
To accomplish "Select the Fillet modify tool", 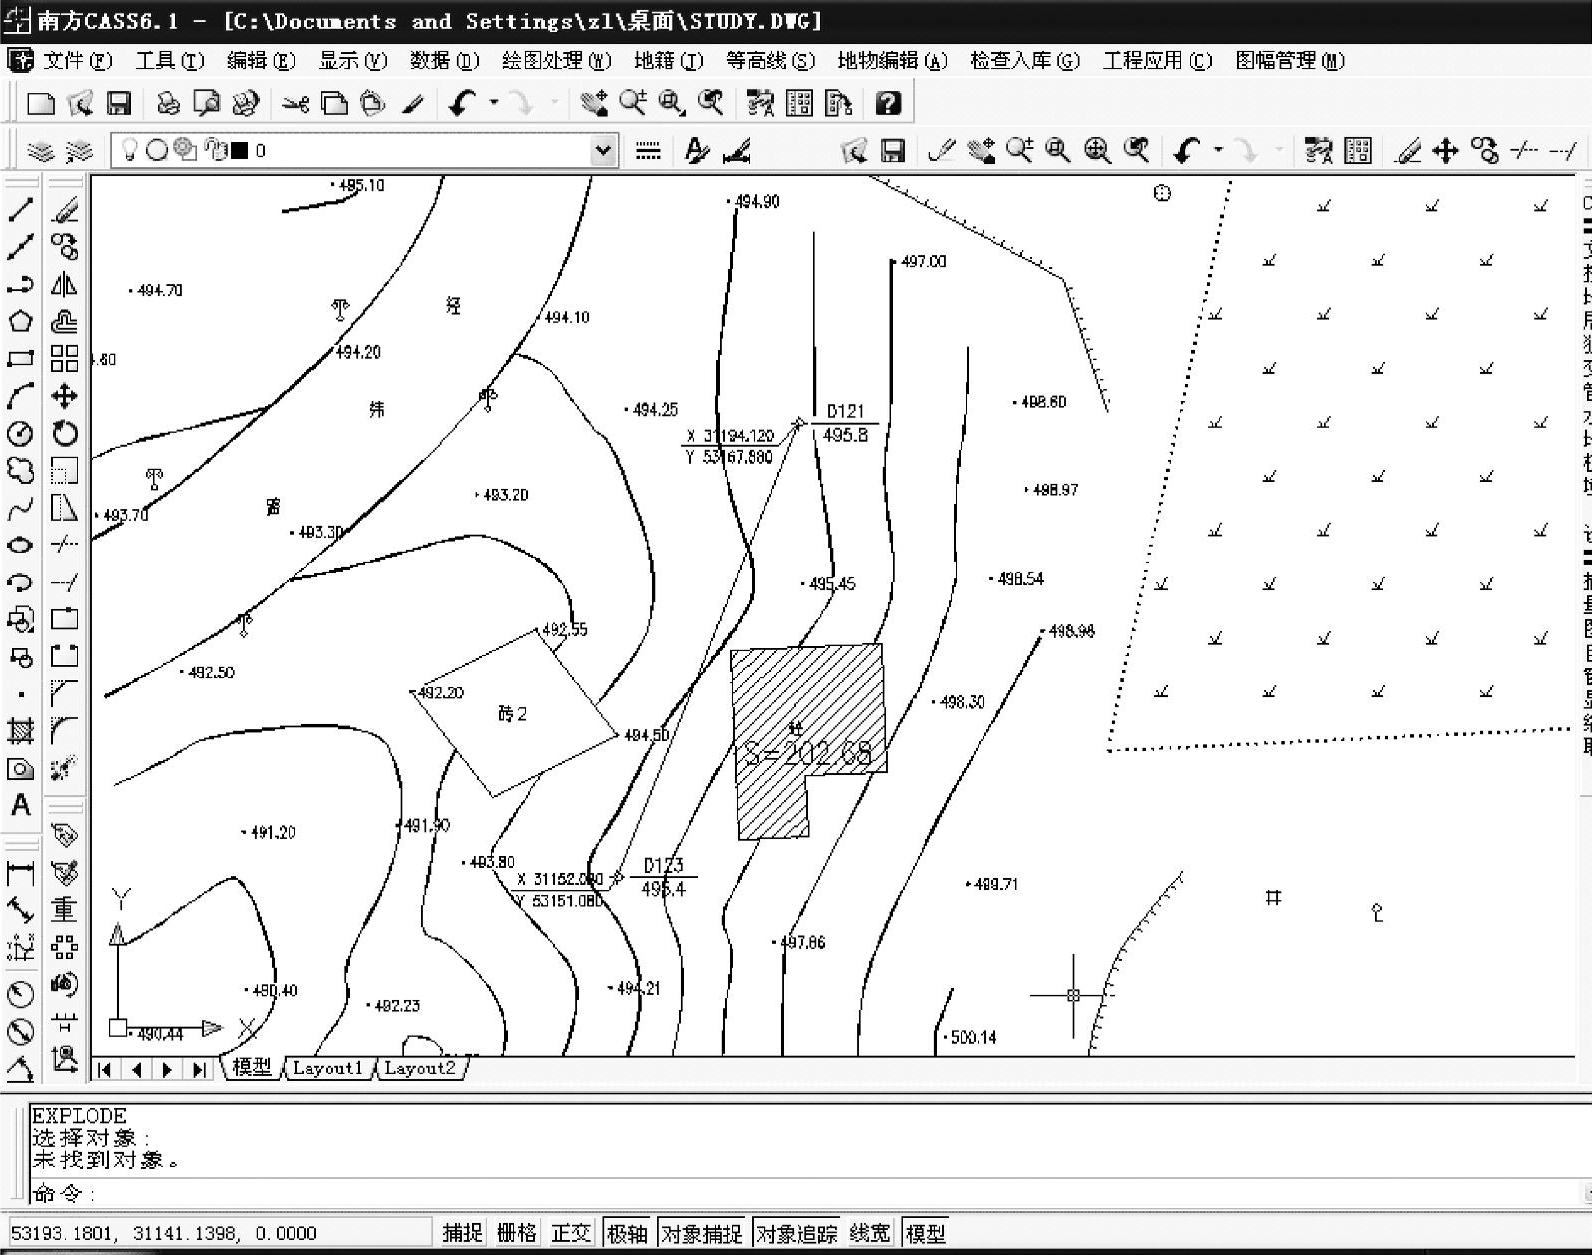I will pyautogui.click(x=64, y=731).
